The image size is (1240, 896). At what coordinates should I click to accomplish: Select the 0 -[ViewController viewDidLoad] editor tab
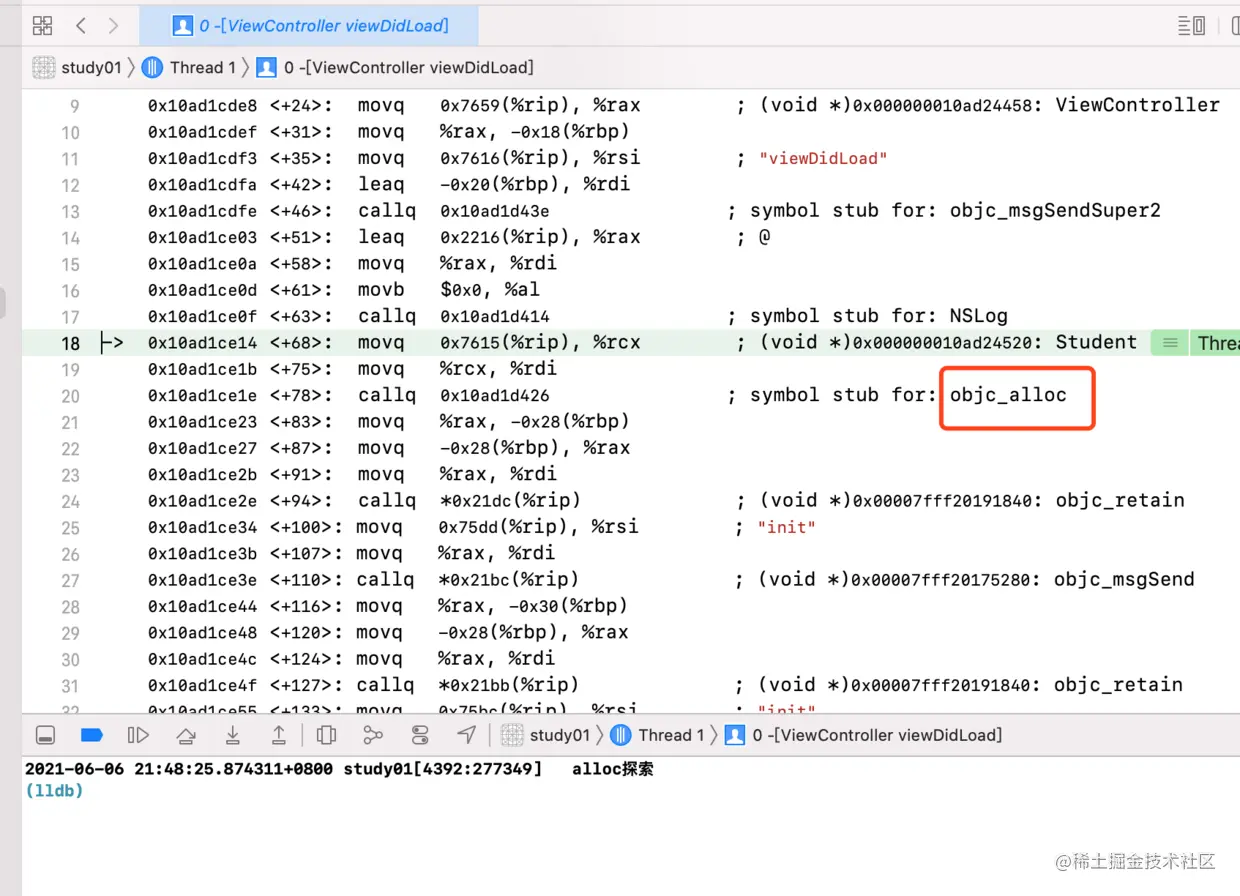[x=309, y=26]
